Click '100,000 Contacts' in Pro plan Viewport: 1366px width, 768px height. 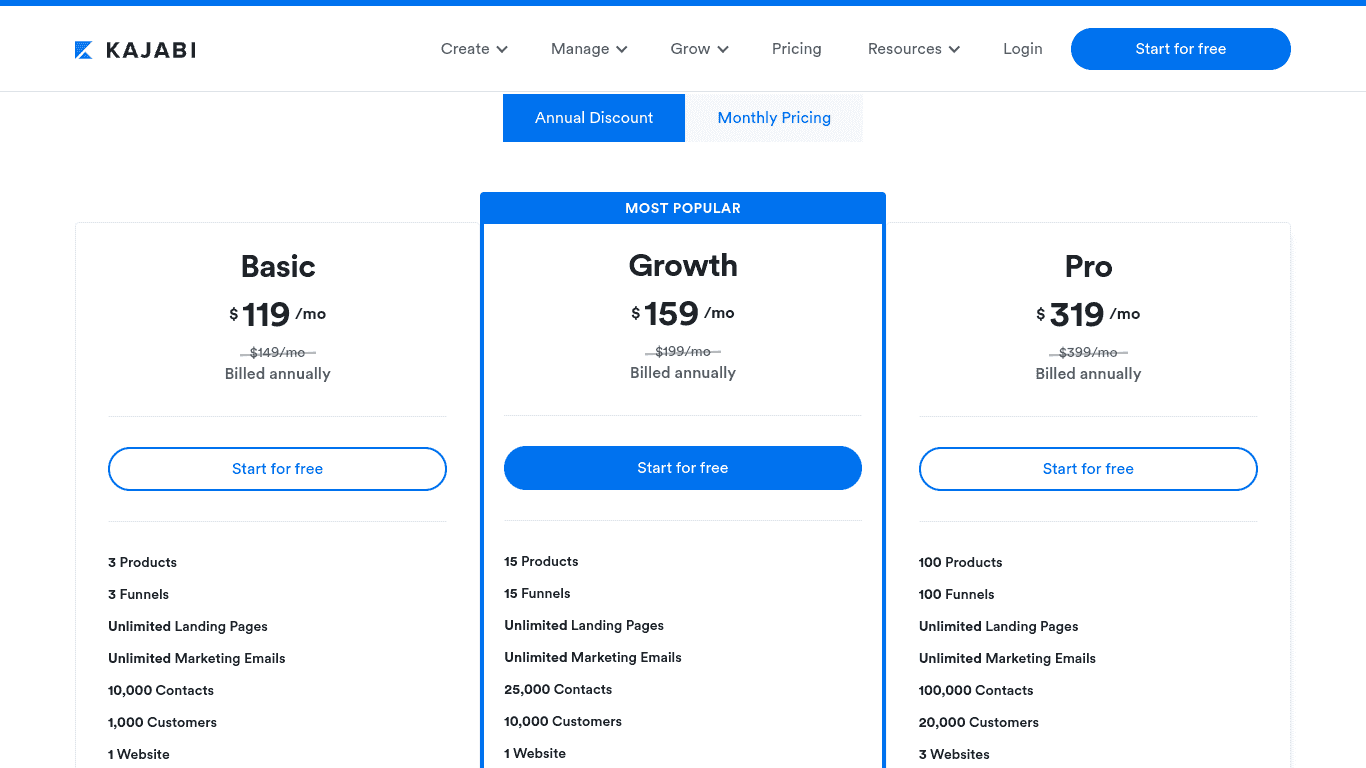[x=976, y=690]
